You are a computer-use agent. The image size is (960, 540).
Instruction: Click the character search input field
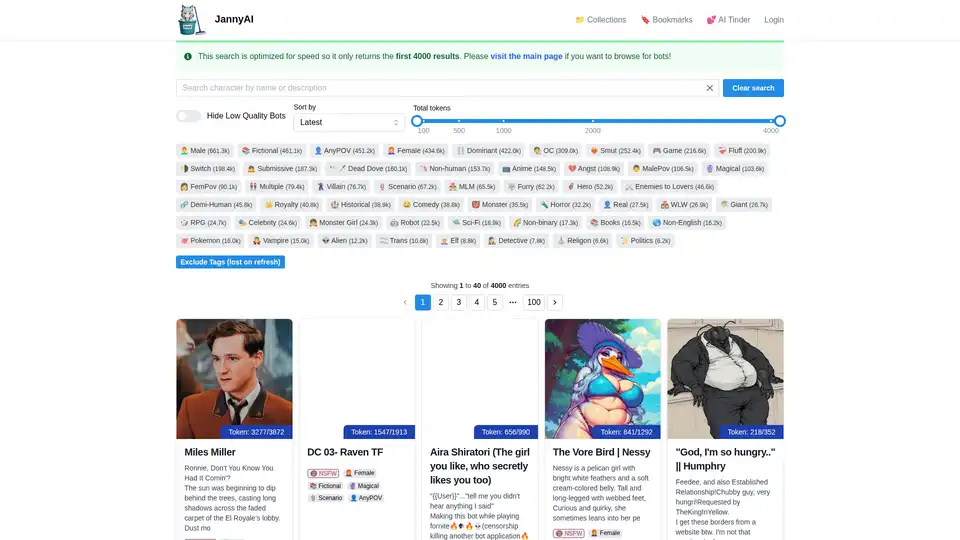(x=441, y=88)
